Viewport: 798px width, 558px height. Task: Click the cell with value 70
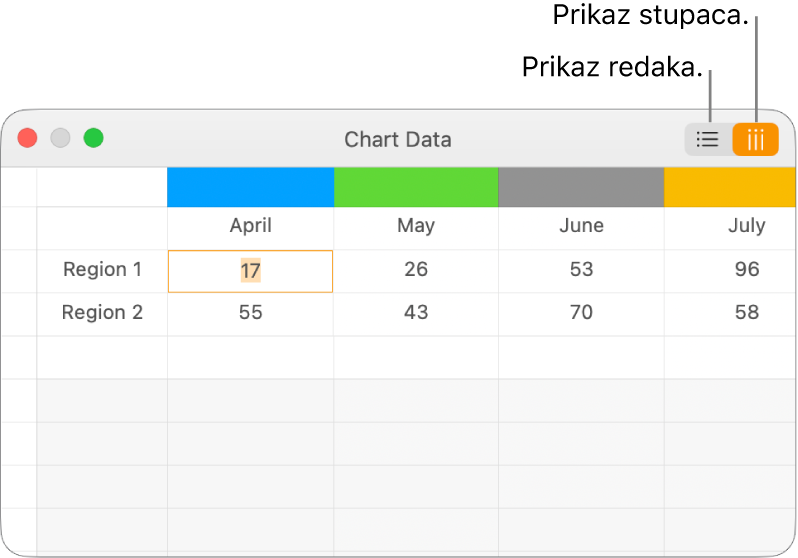pyautogui.click(x=581, y=313)
